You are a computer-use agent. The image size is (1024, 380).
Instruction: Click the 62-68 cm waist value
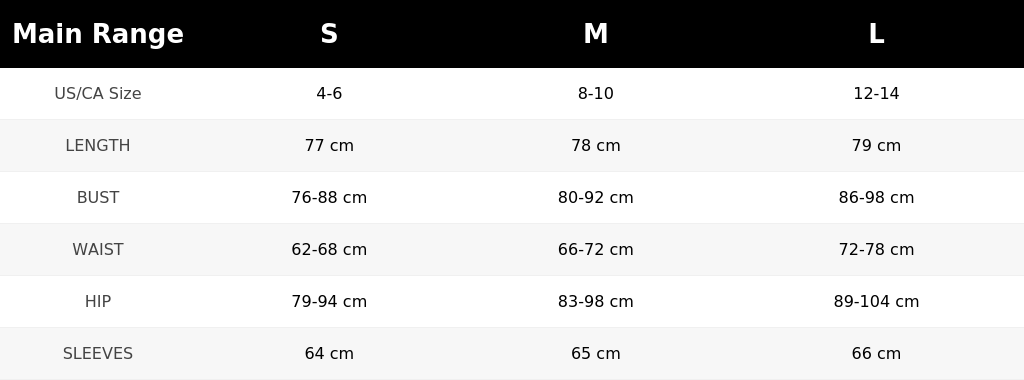click(x=329, y=249)
